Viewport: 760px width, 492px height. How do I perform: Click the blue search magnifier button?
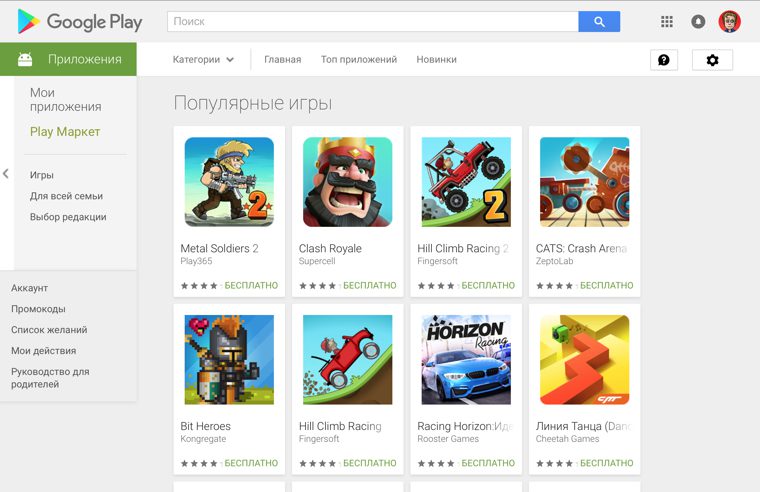599,22
